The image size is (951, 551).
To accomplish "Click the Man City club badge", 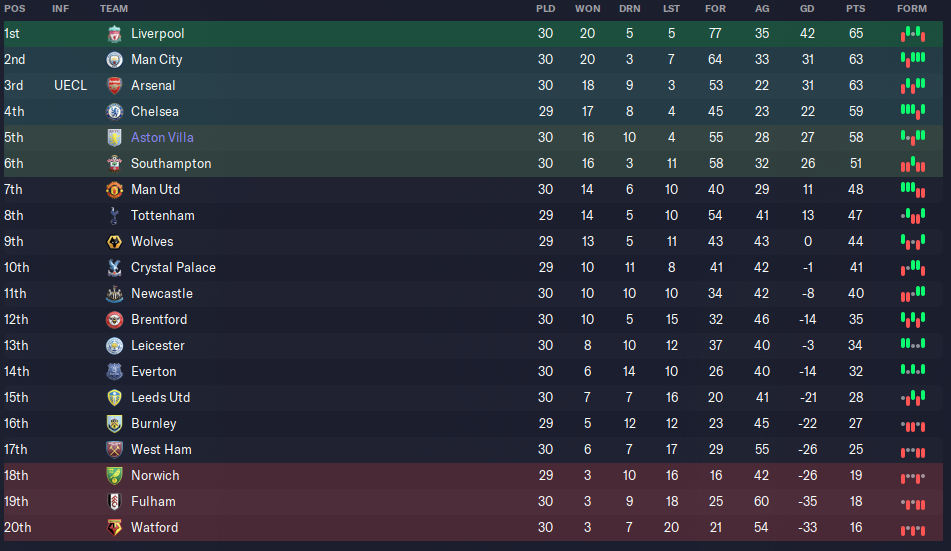I will point(114,60).
